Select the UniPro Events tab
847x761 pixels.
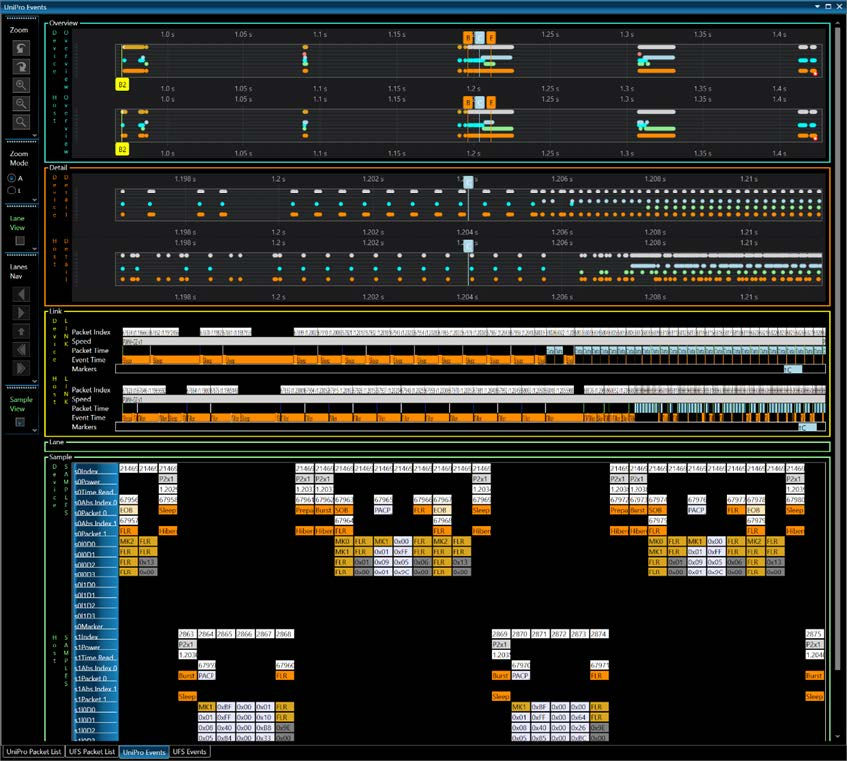tap(144, 752)
